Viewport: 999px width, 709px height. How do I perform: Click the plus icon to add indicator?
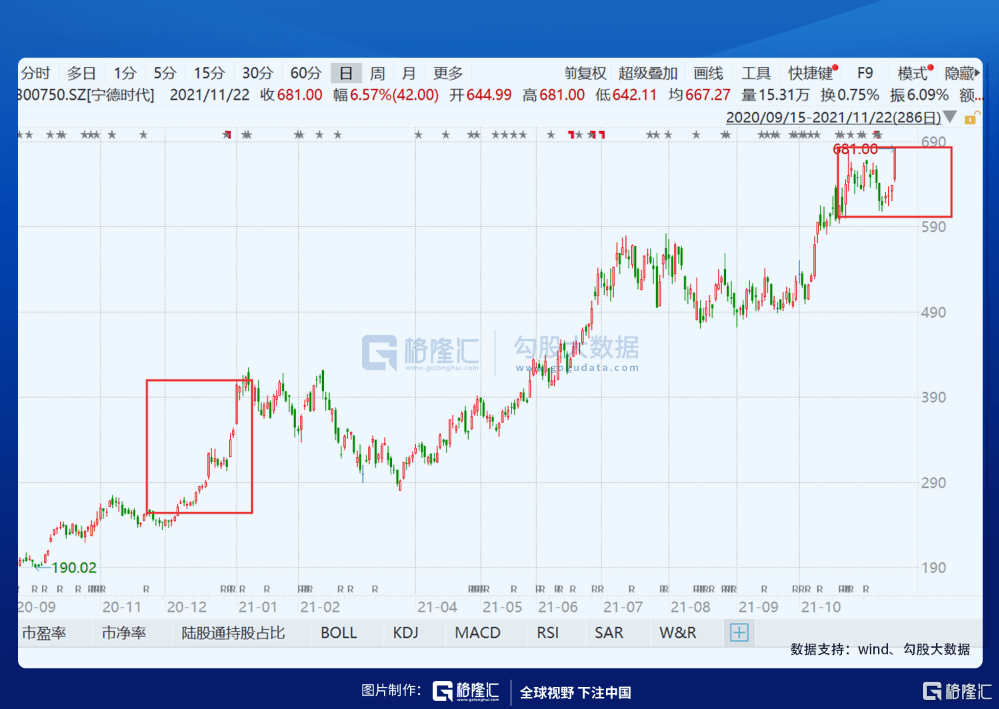tap(739, 633)
